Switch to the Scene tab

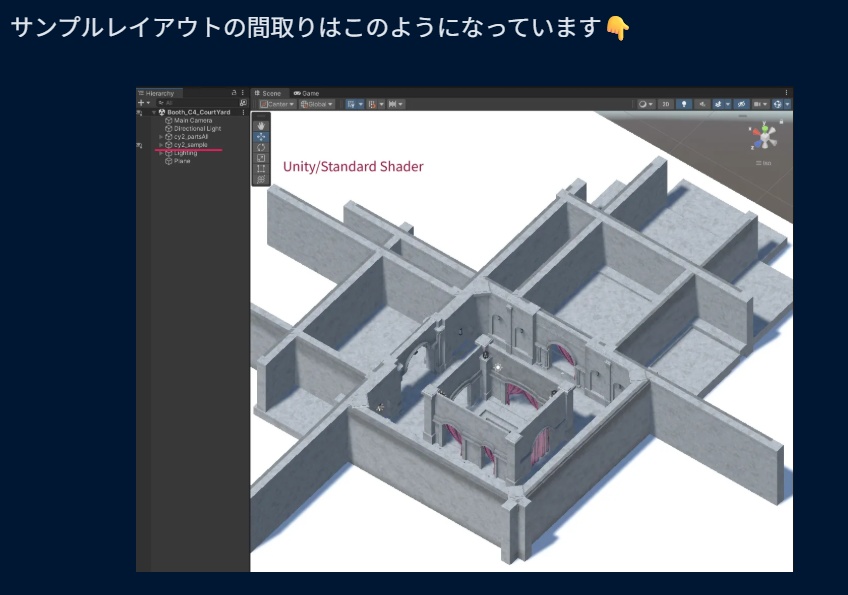271,94
